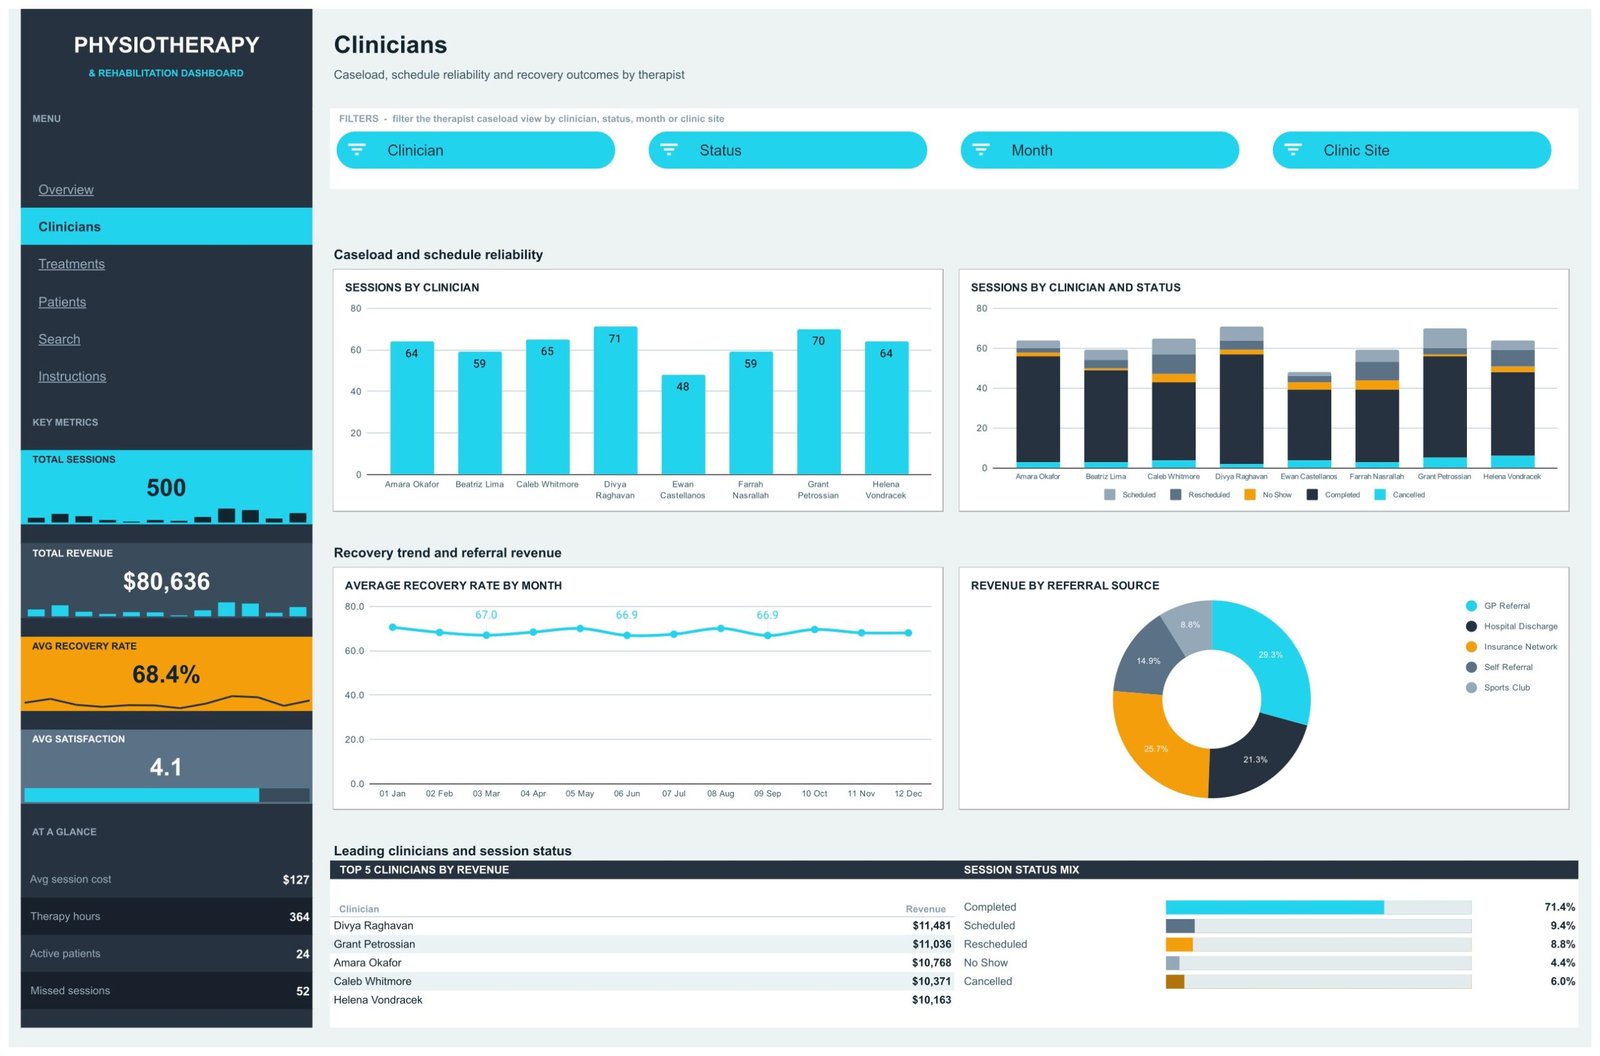The height and width of the screenshot is (1056, 1600).
Task: Open the Search page link
Action: (59, 339)
